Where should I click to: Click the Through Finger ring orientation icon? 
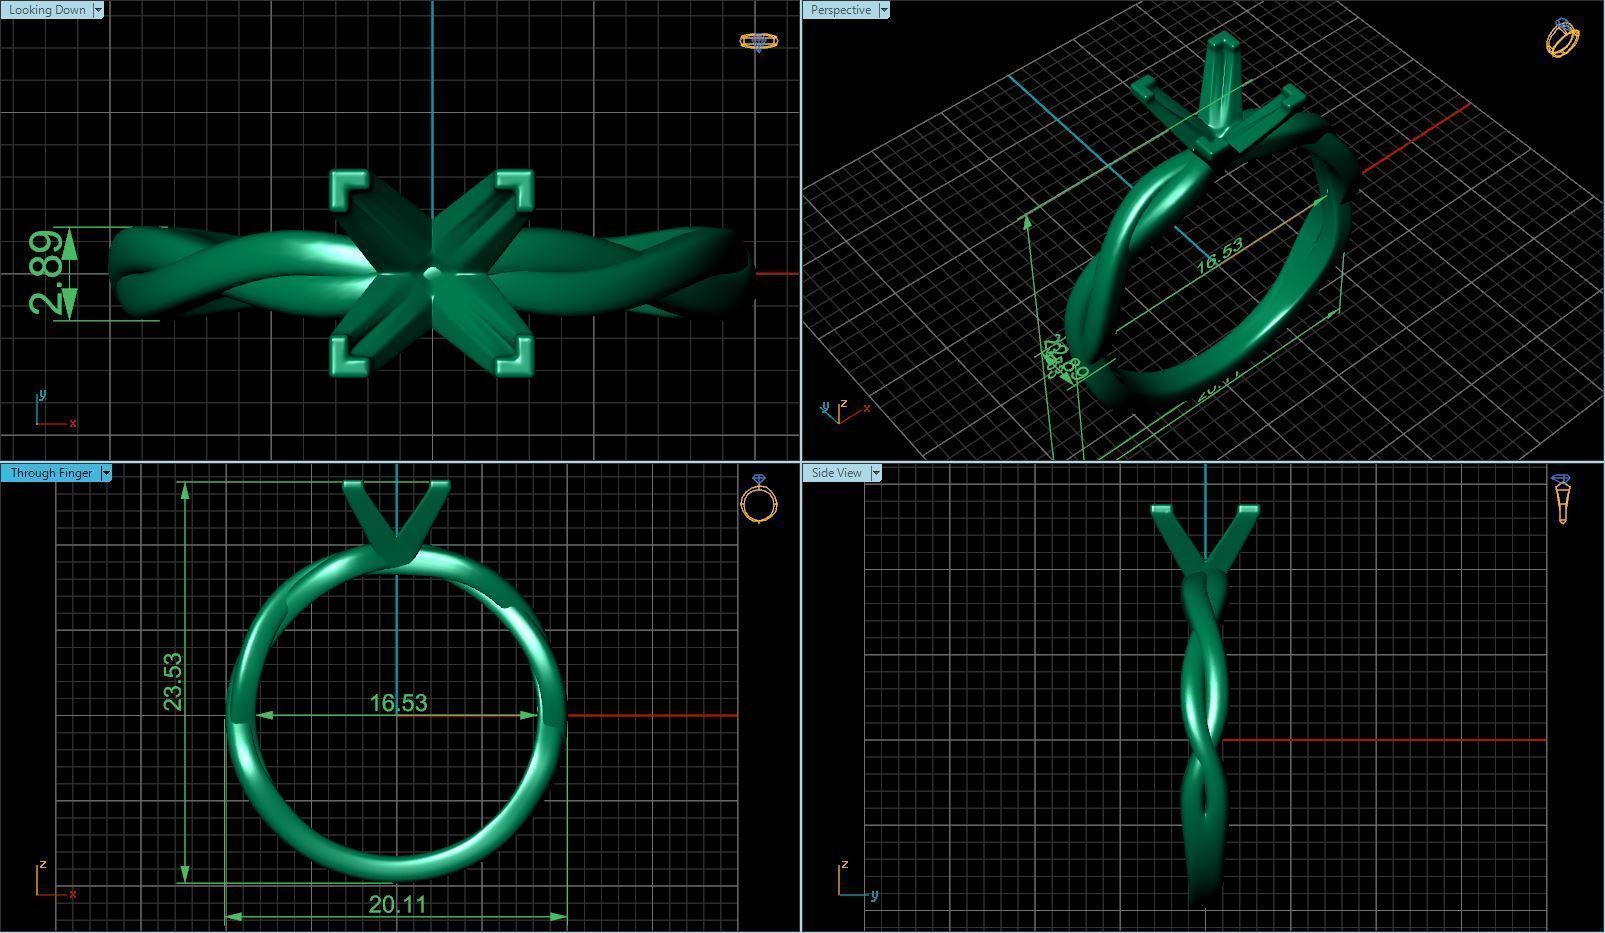click(x=759, y=499)
